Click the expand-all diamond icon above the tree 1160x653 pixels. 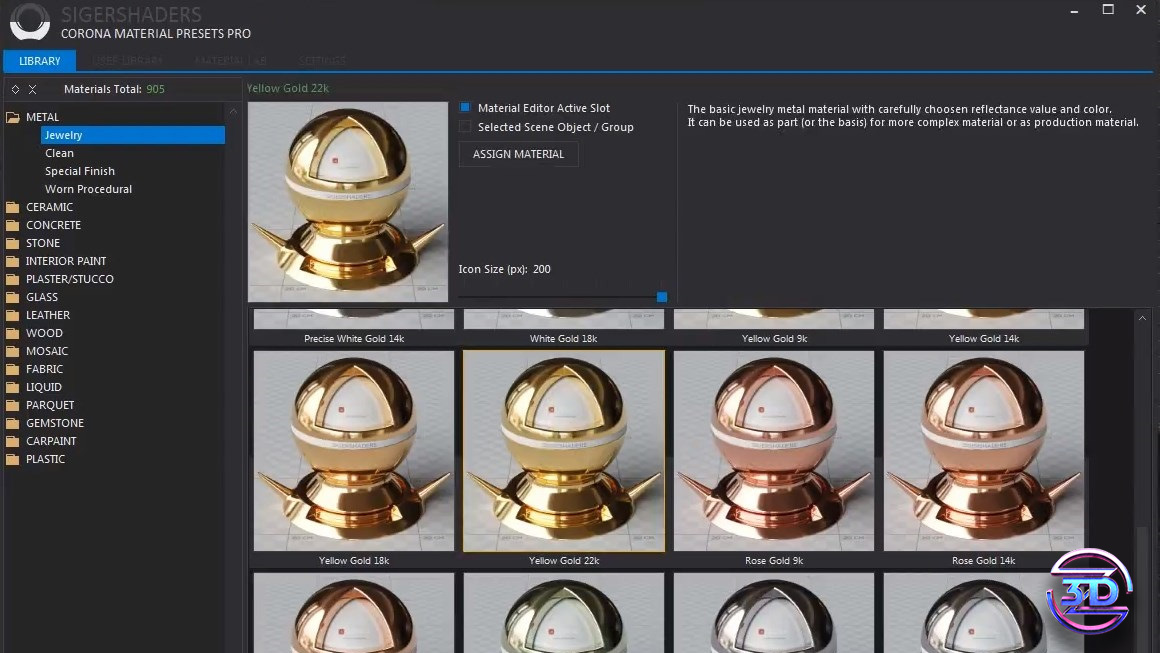pos(15,89)
